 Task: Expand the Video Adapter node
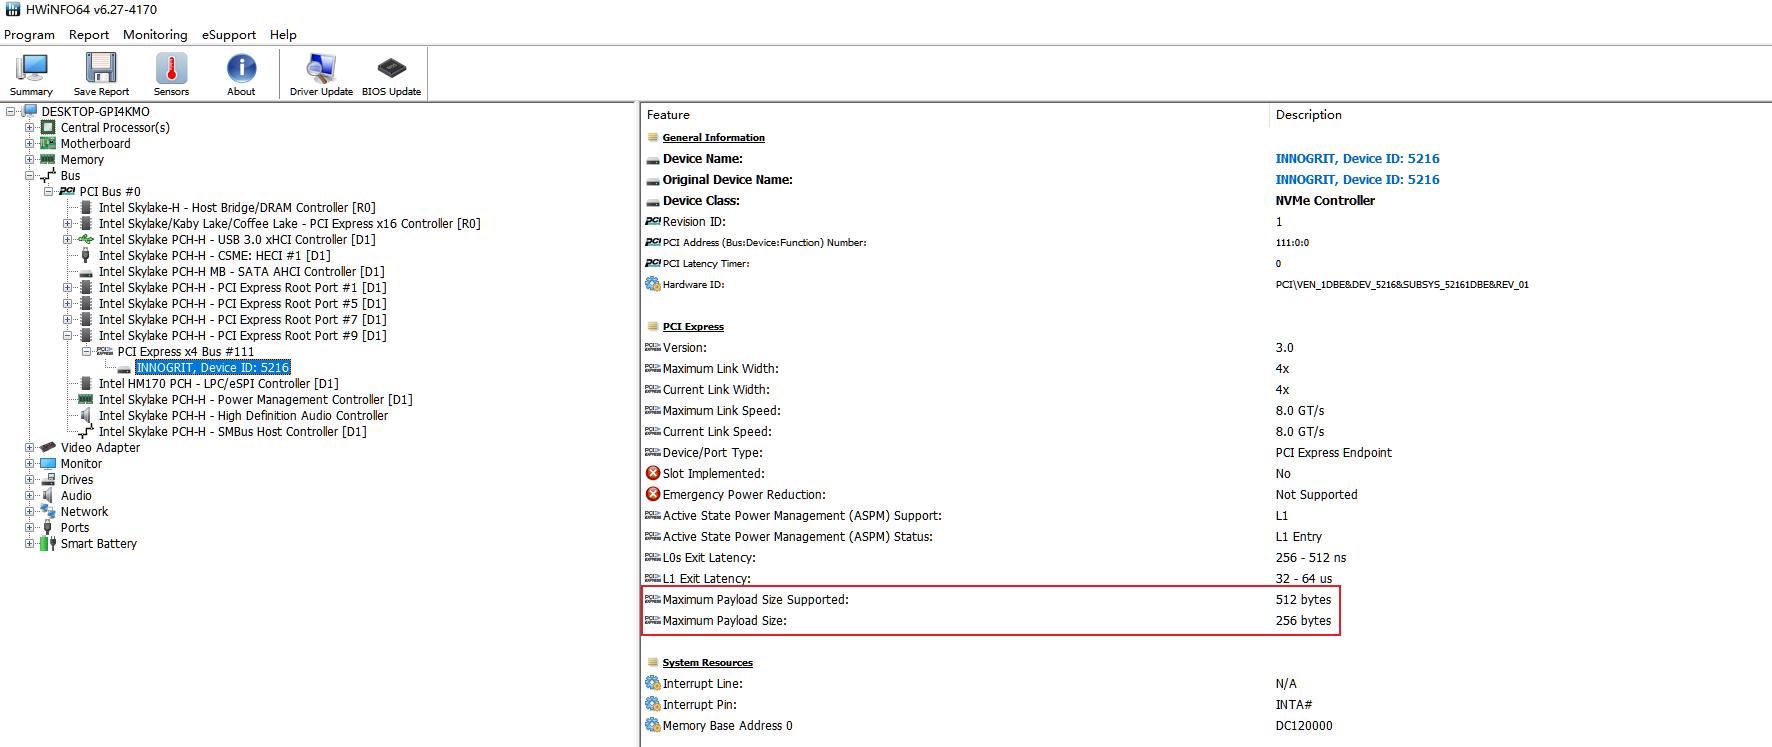coord(29,448)
